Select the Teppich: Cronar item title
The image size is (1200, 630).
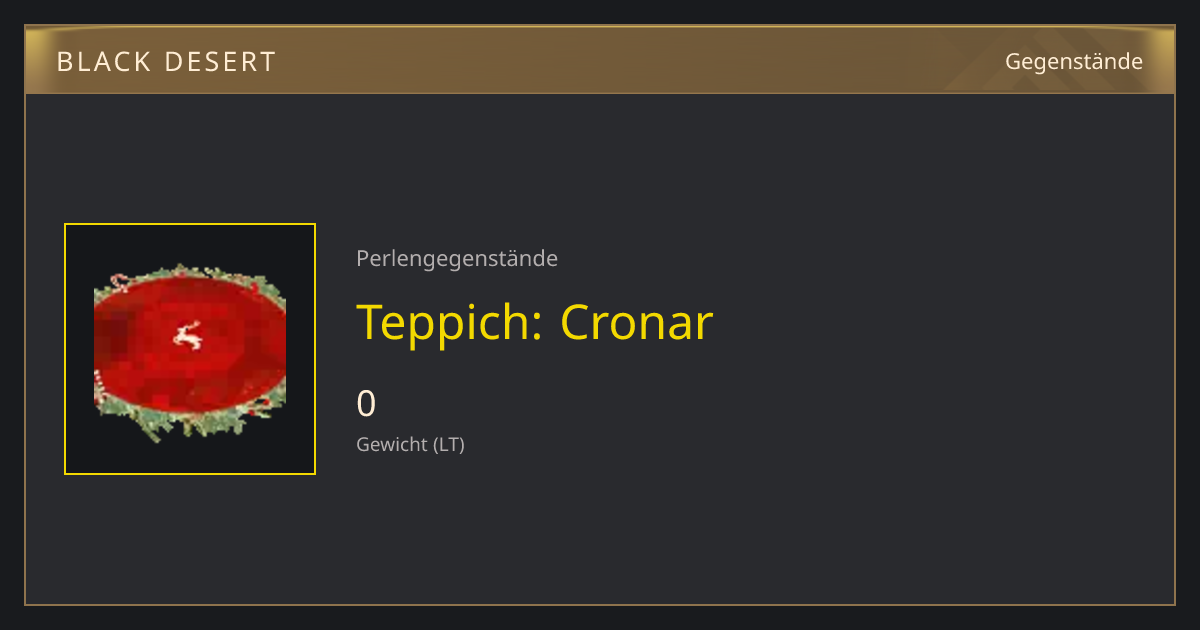[535, 322]
